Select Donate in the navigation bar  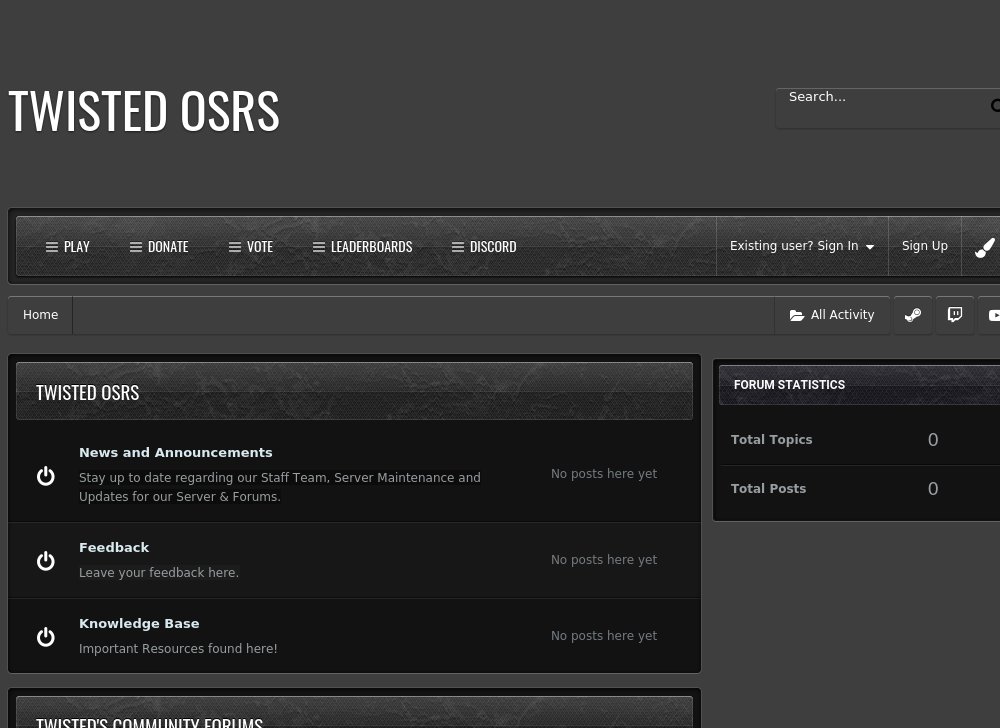pyautogui.click(x=159, y=247)
